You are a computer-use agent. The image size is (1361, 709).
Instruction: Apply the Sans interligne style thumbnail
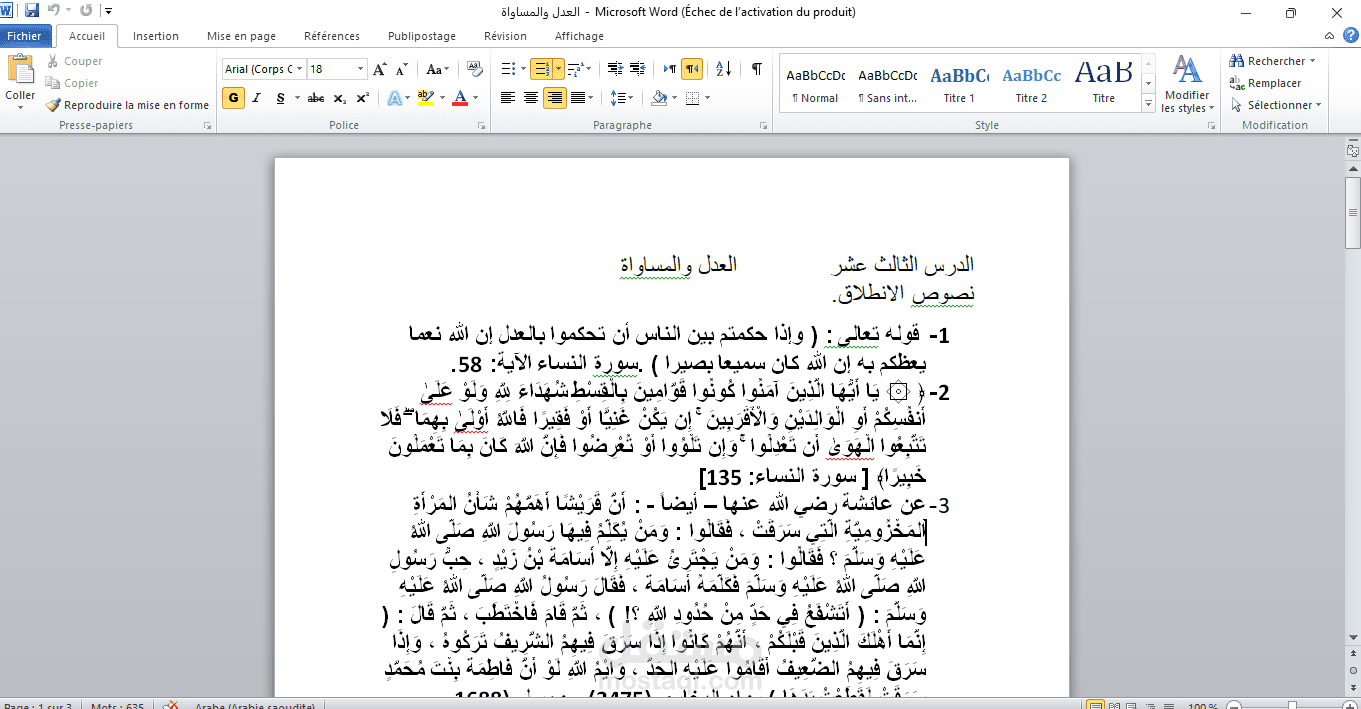(887, 83)
